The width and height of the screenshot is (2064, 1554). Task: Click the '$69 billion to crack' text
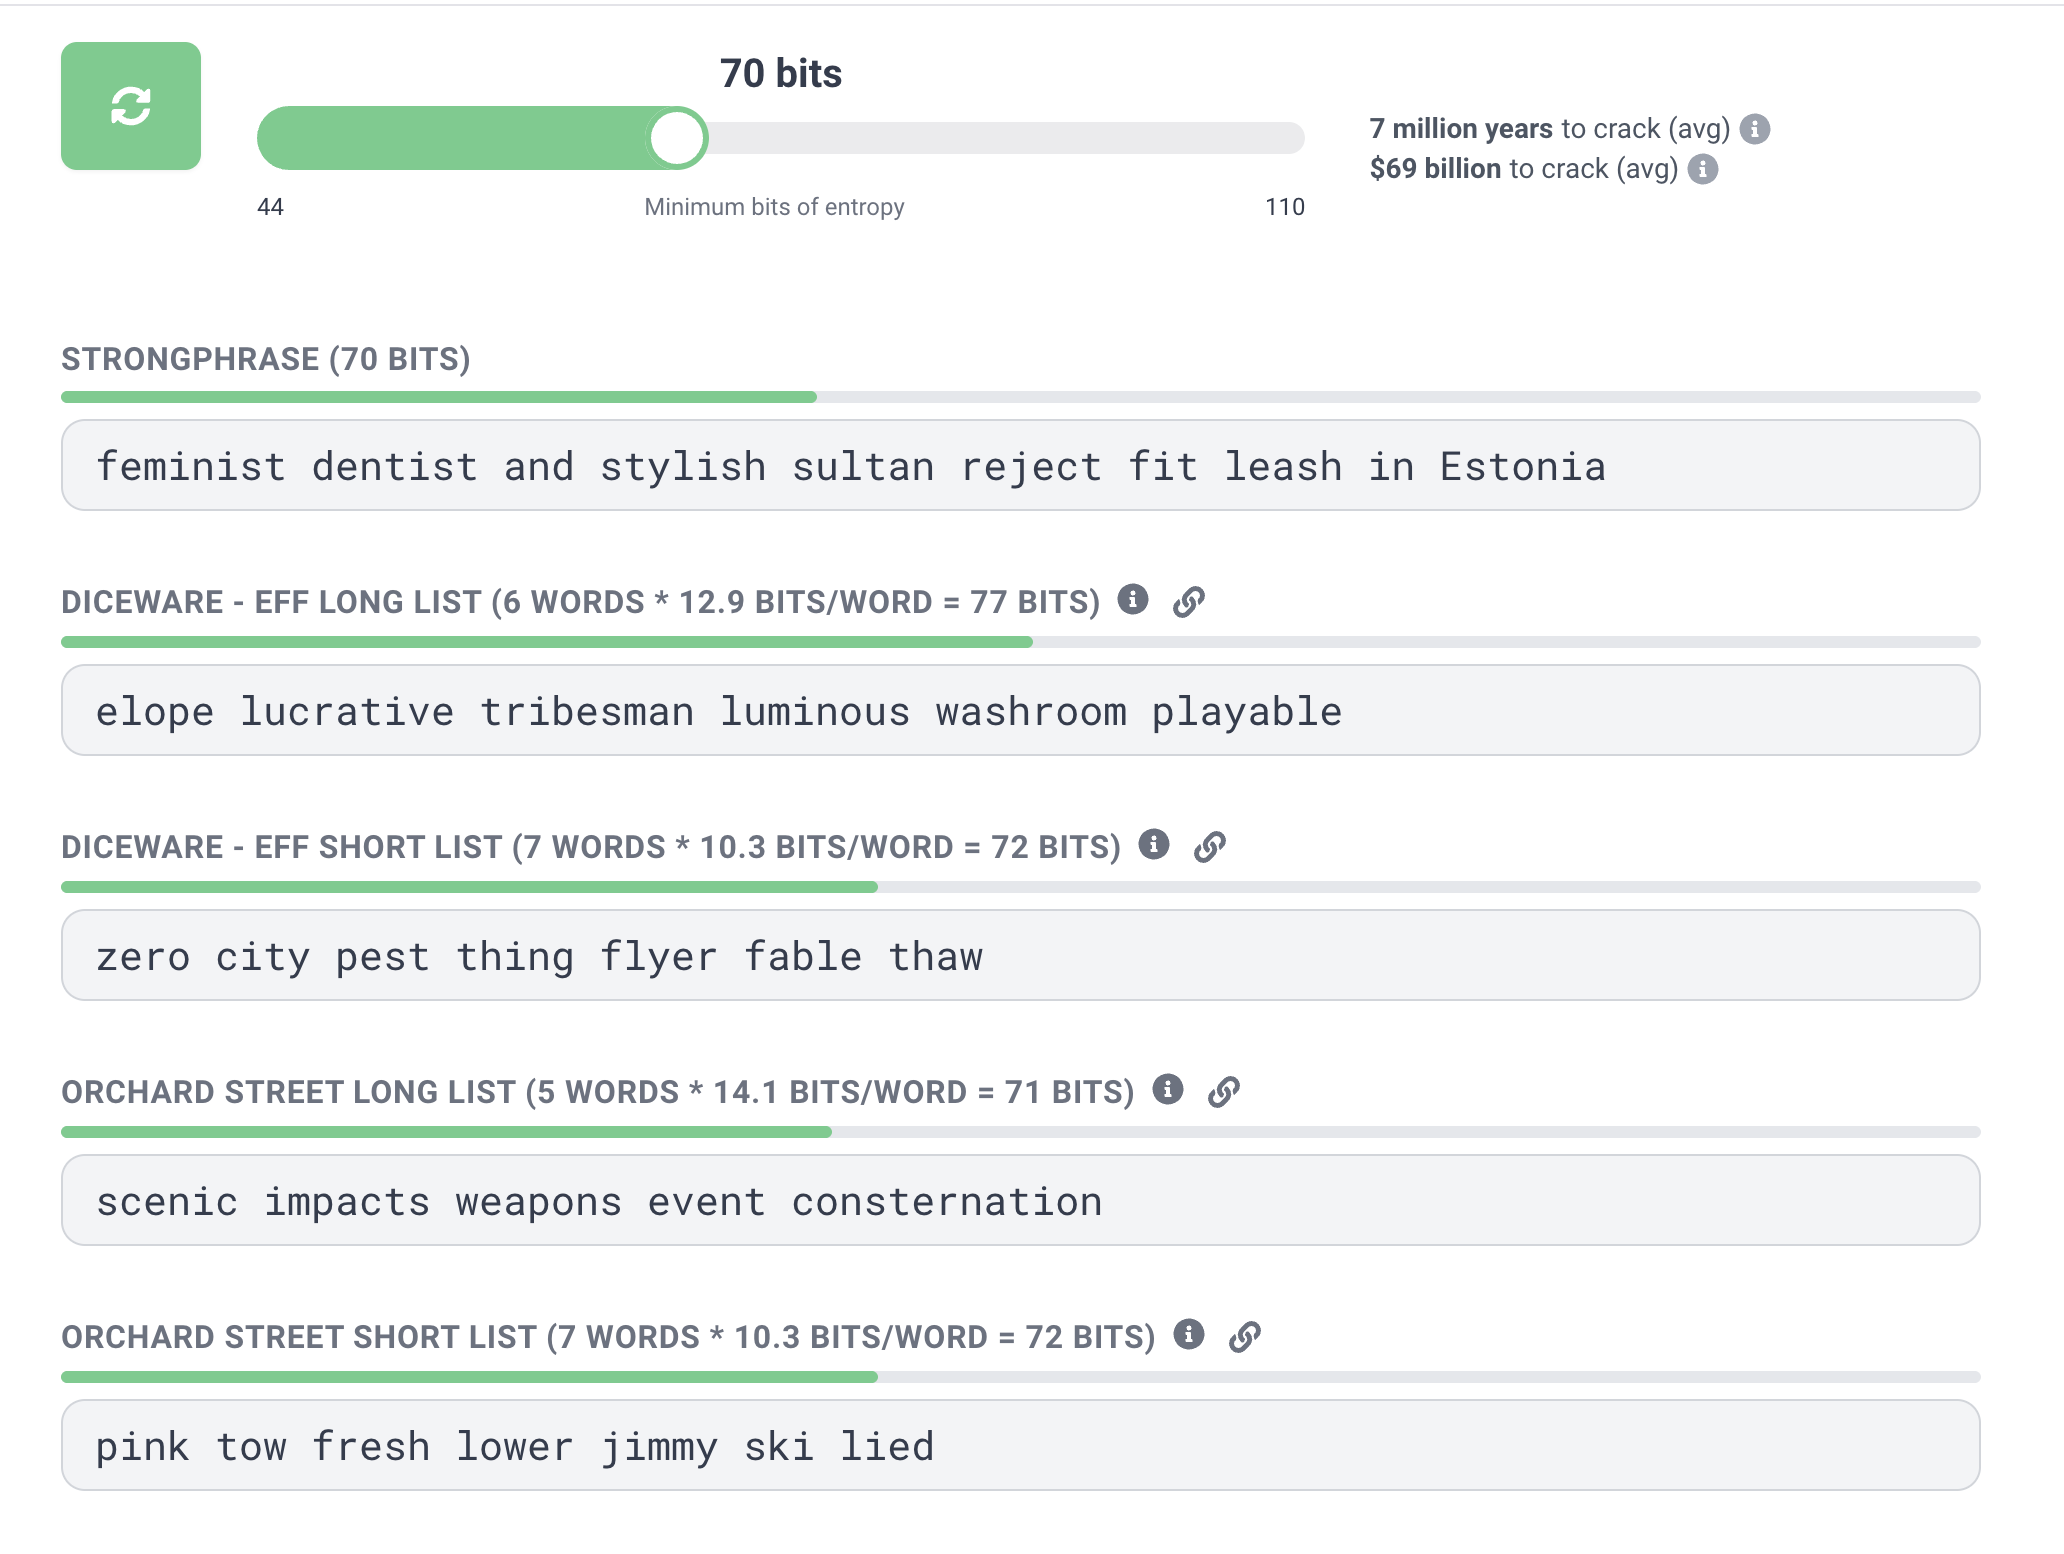pos(1524,169)
